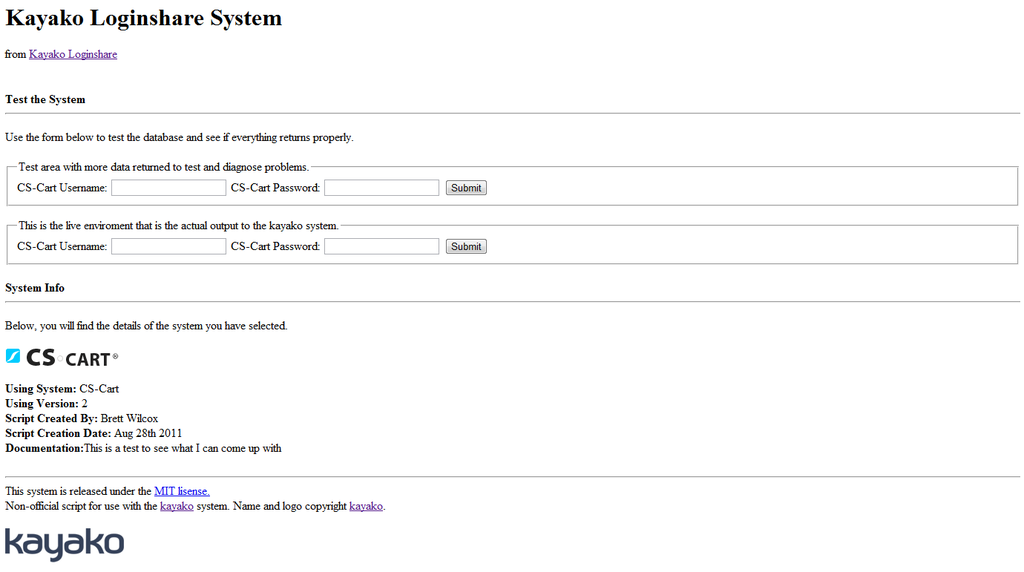
Task: Click 'This is the live enviroment' legend
Action: pos(178,226)
